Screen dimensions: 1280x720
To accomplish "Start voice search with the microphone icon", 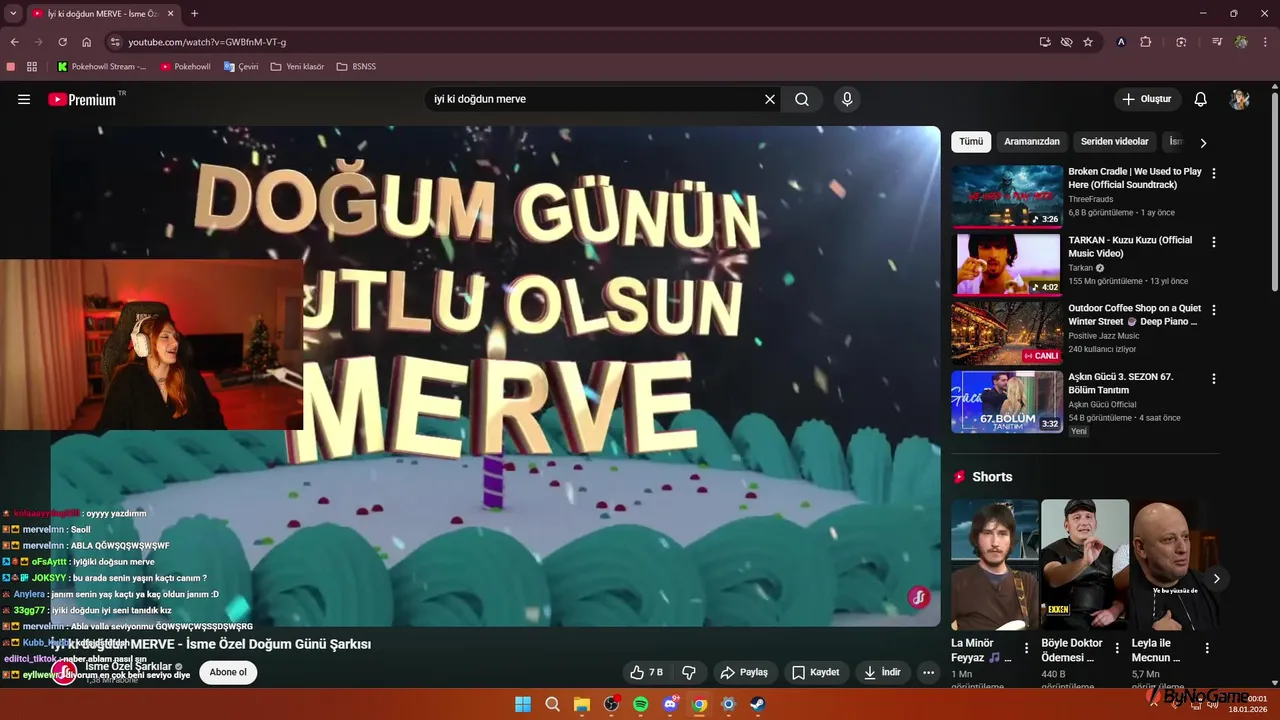I will coord(847,99).
